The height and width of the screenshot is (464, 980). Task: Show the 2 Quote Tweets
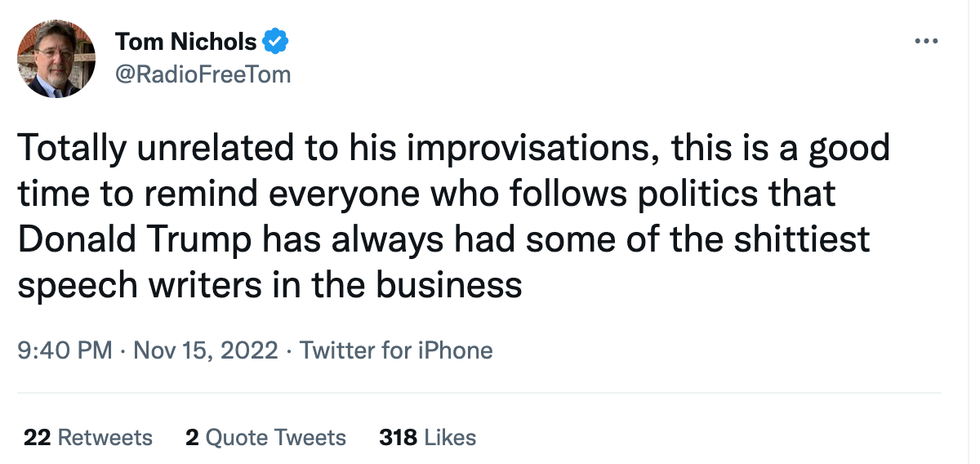click(266, 437)
